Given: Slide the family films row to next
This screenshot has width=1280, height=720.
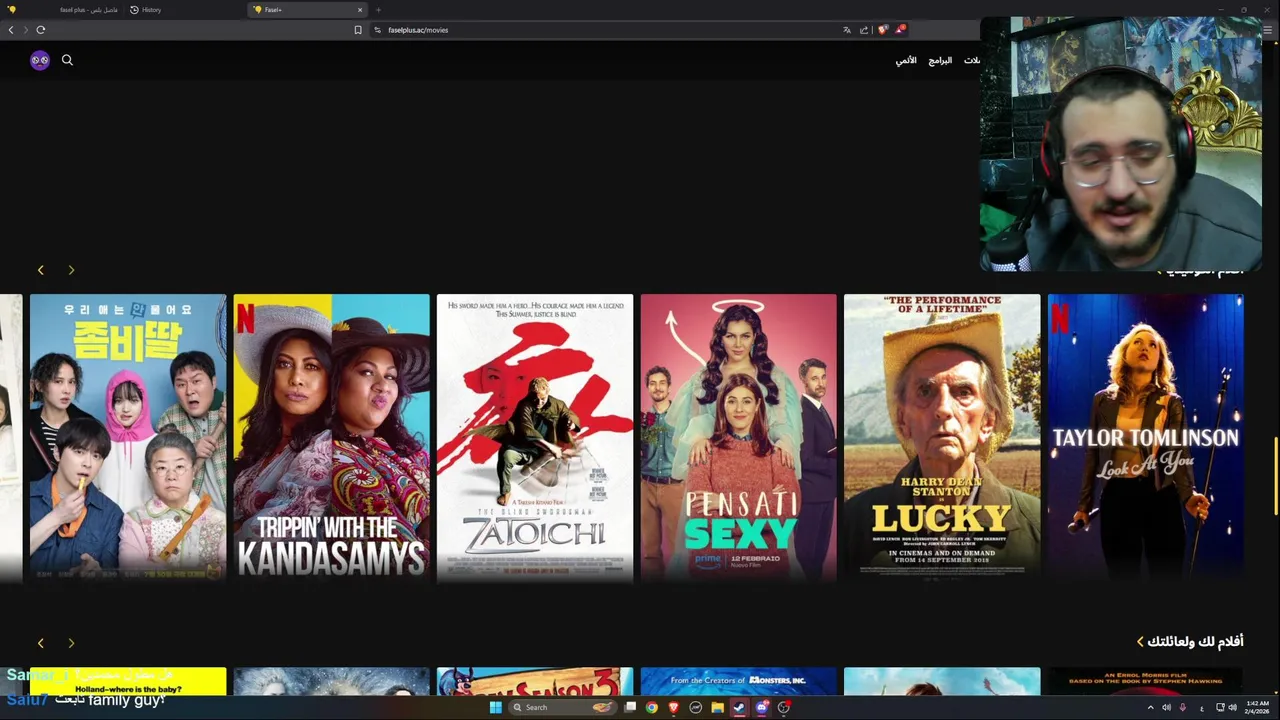Looking at the screenshot, I should pos(71,643).
